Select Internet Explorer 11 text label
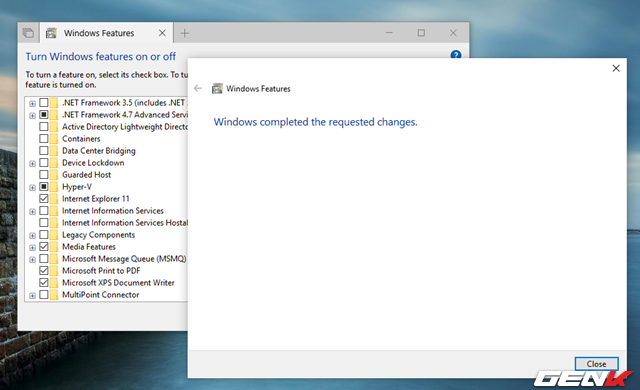 coord(96,199)
